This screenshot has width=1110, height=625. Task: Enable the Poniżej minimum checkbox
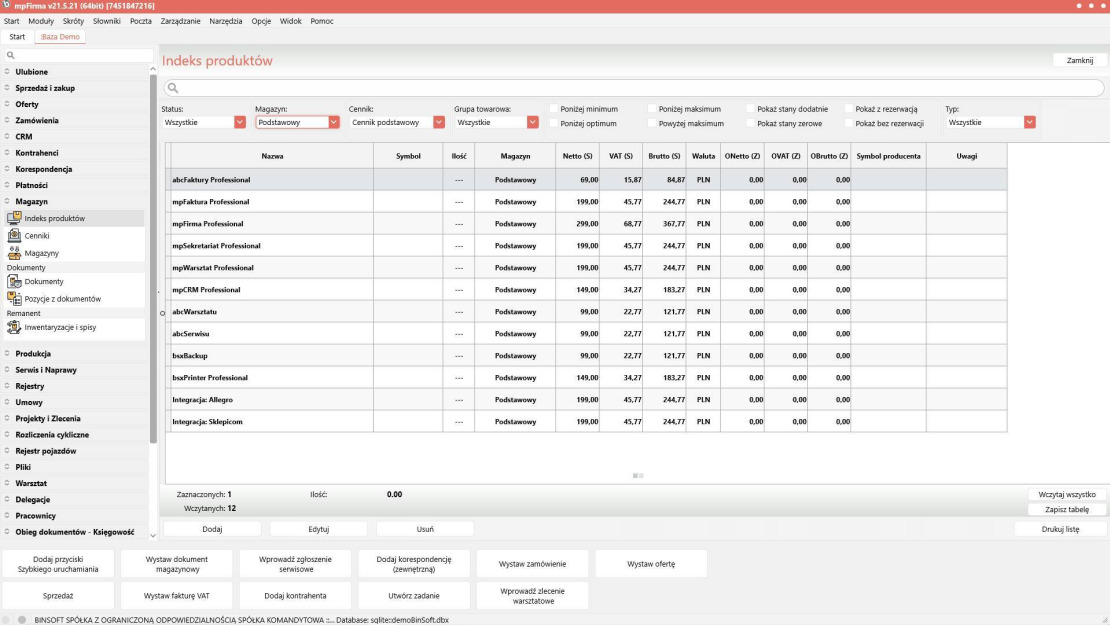tap(554, 109)
